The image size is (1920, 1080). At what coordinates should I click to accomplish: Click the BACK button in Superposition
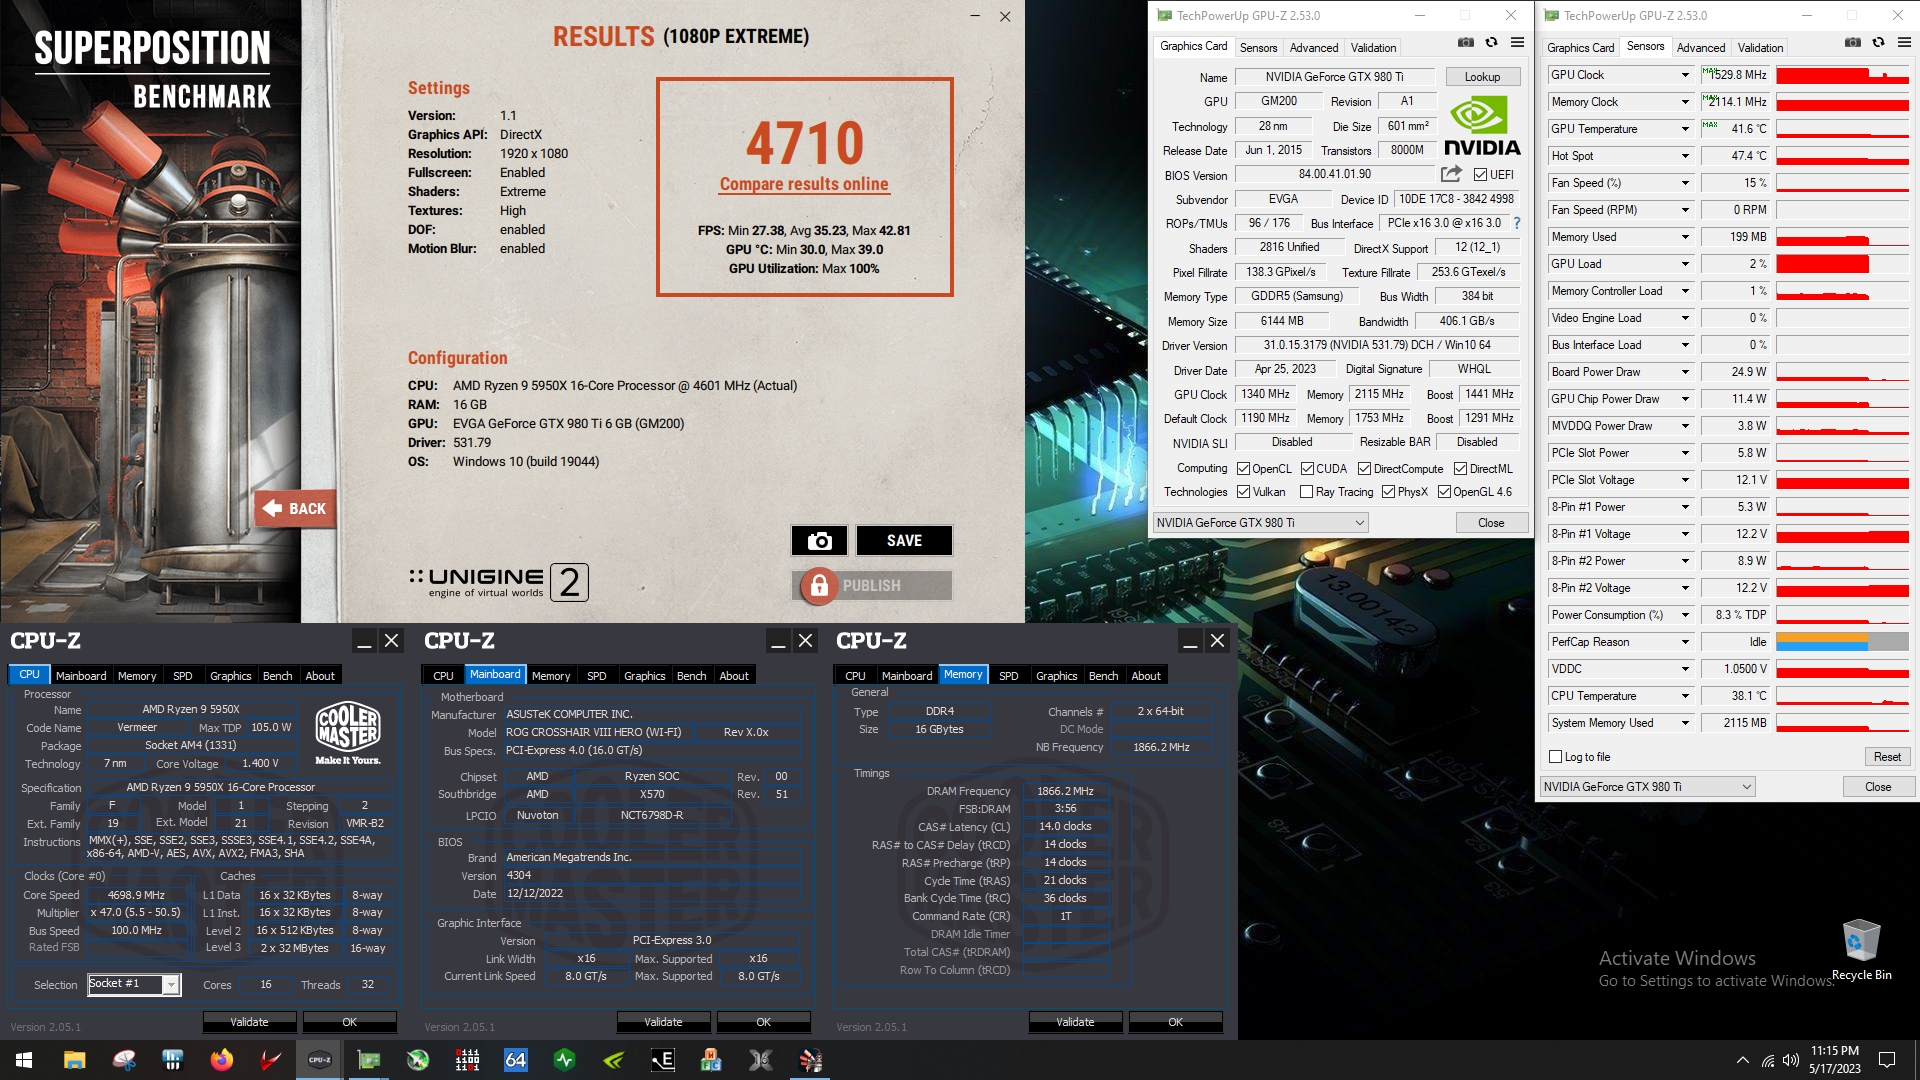[x=294, y=509]
